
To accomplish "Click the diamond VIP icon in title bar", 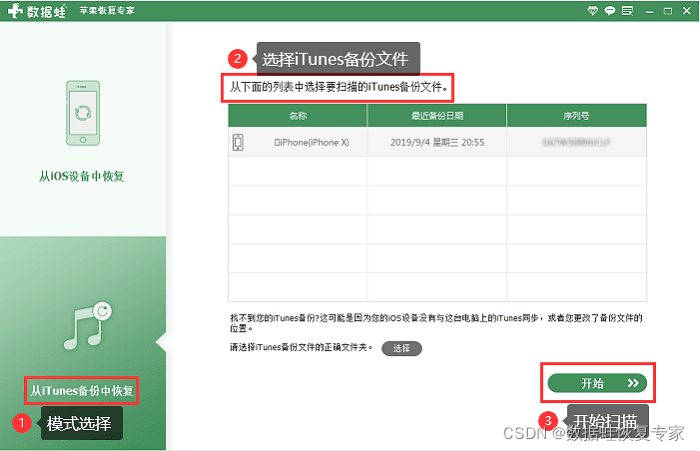I will pos(592,11).
